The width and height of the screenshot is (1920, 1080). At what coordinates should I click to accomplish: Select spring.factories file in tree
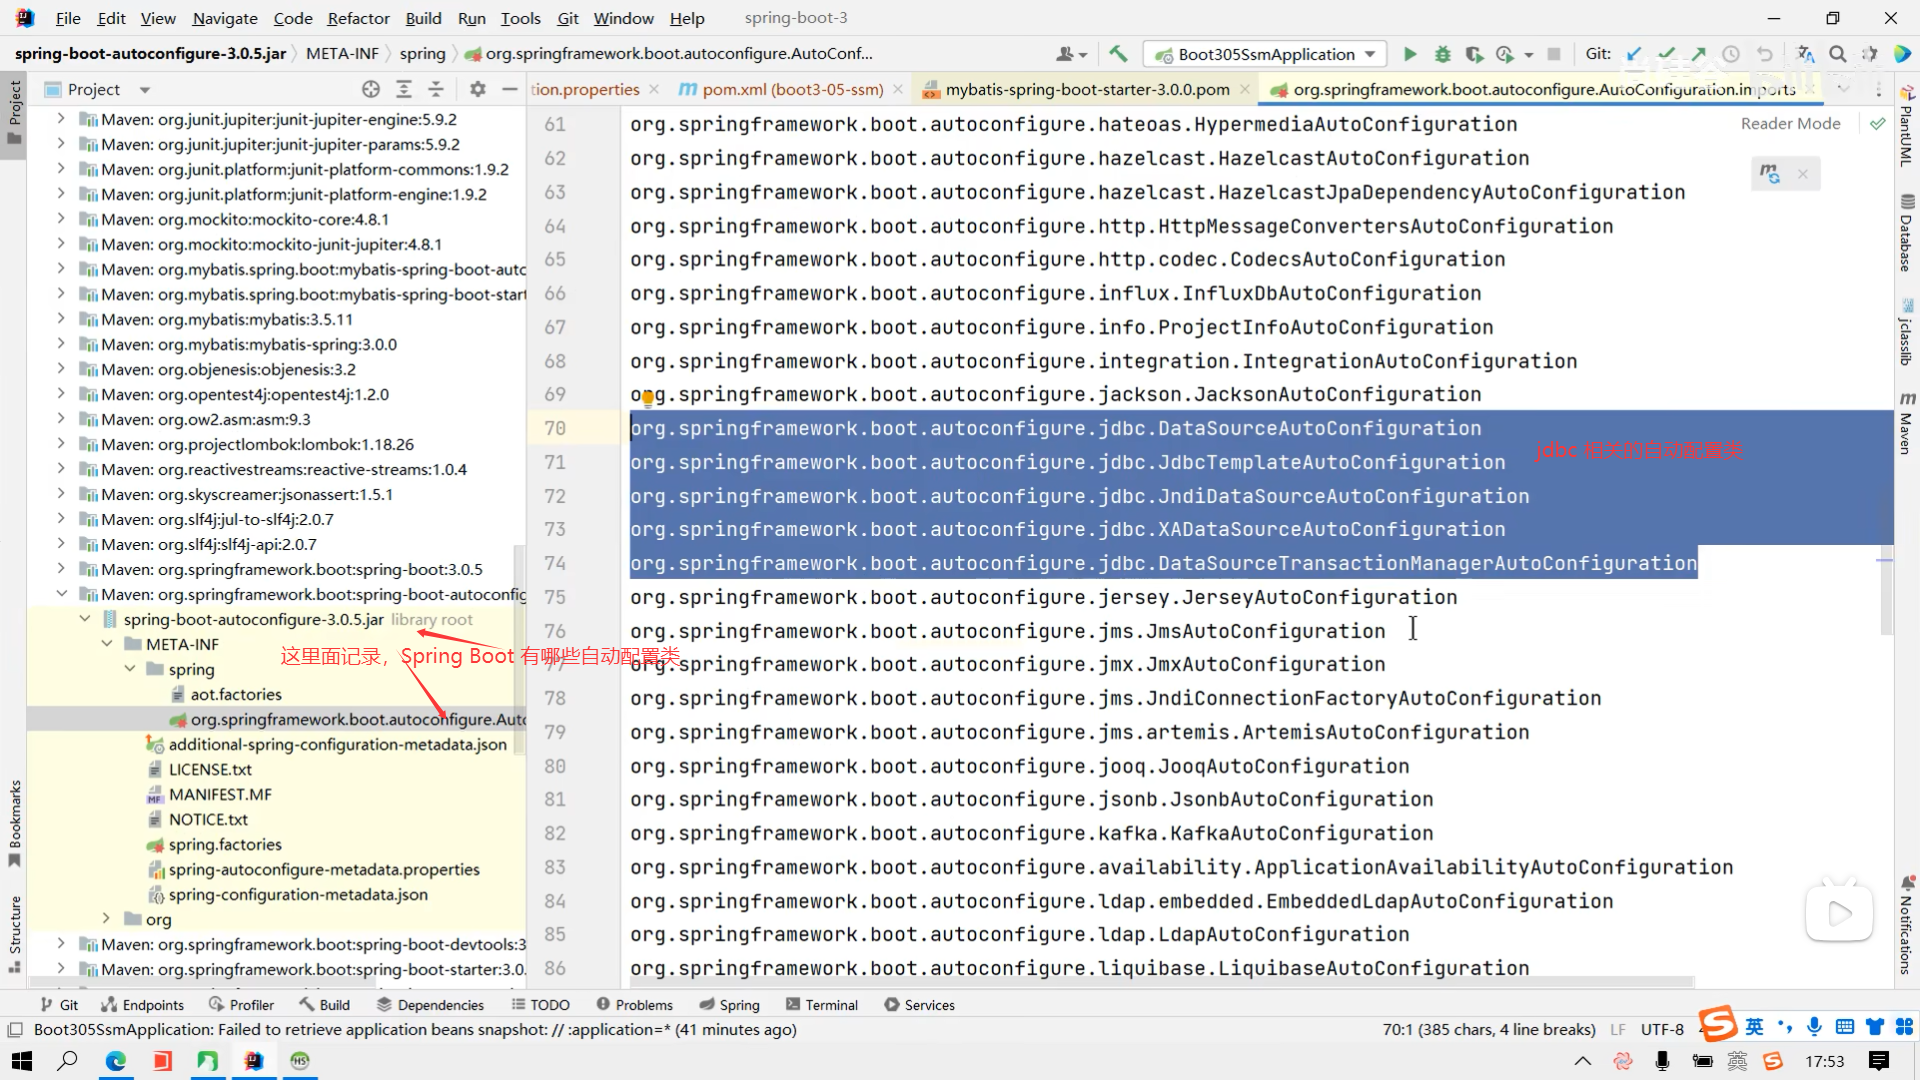point(225,844)
